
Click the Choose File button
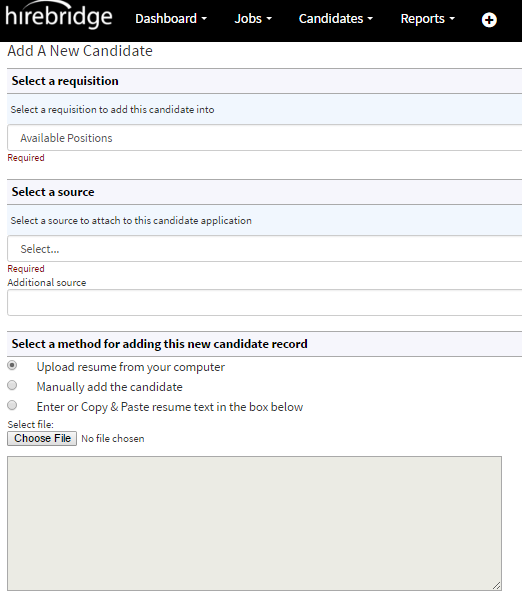coord(42,438)
